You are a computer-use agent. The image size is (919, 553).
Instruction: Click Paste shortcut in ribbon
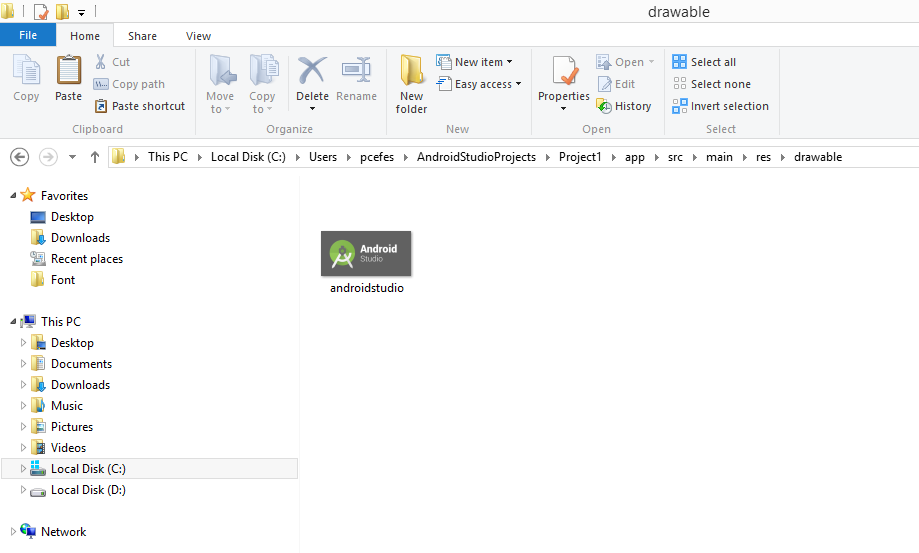pyautogui.click(x=139, y=106)
